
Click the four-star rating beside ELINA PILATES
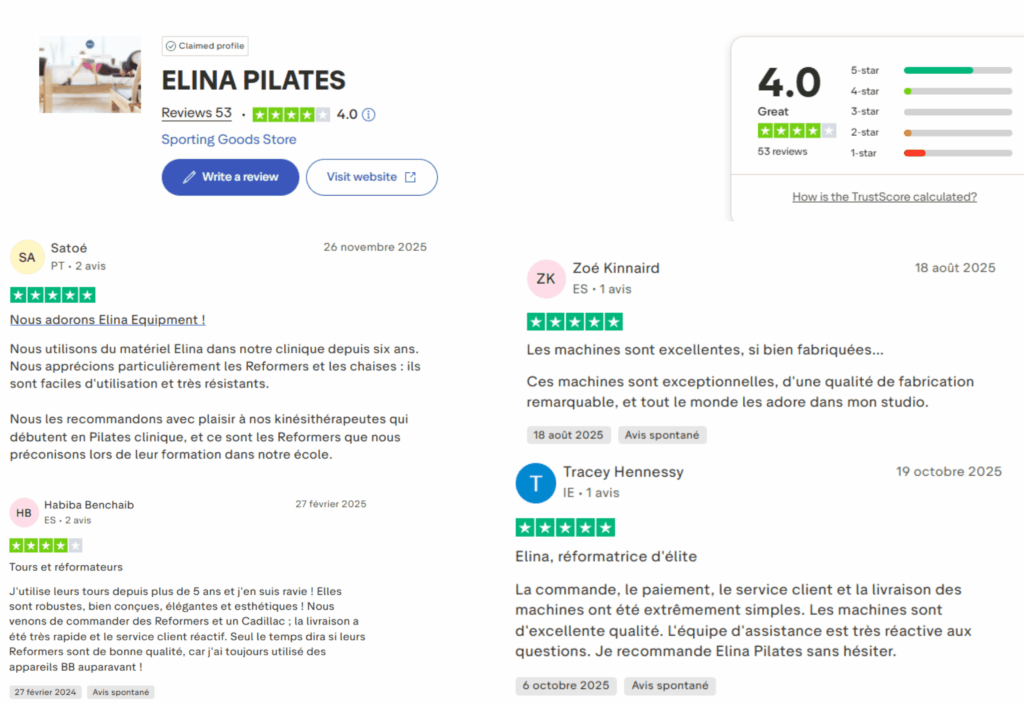tap(290, 114)
